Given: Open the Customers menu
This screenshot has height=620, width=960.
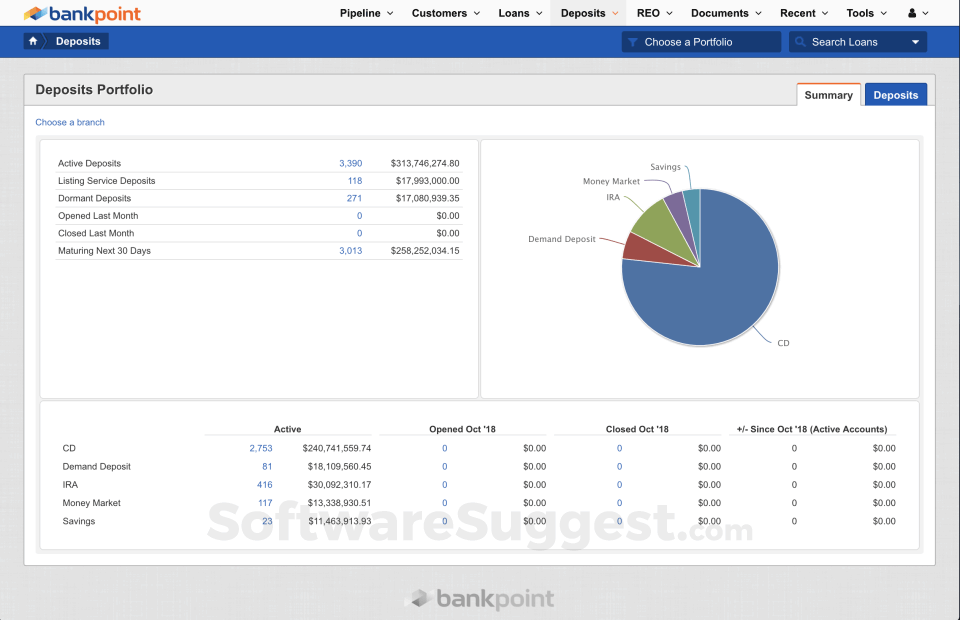Looking at the screenshot, I should [445, 13].
